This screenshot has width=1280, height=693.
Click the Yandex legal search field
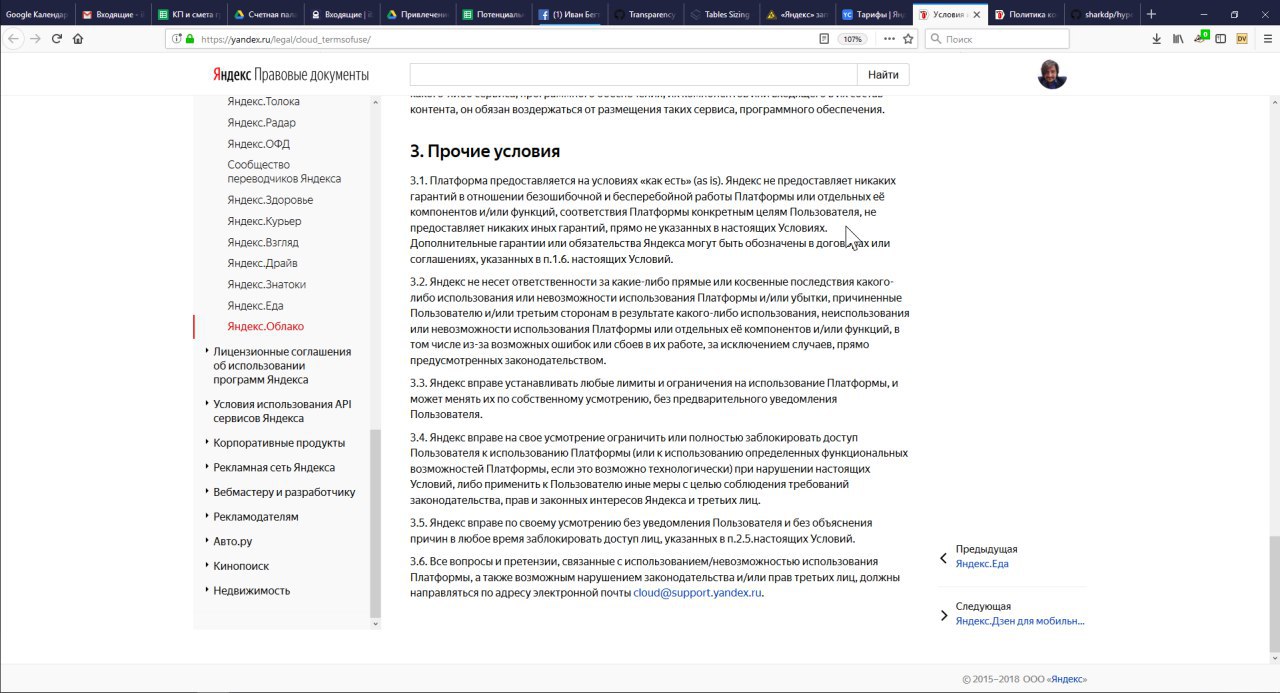[x=633, y=75]
